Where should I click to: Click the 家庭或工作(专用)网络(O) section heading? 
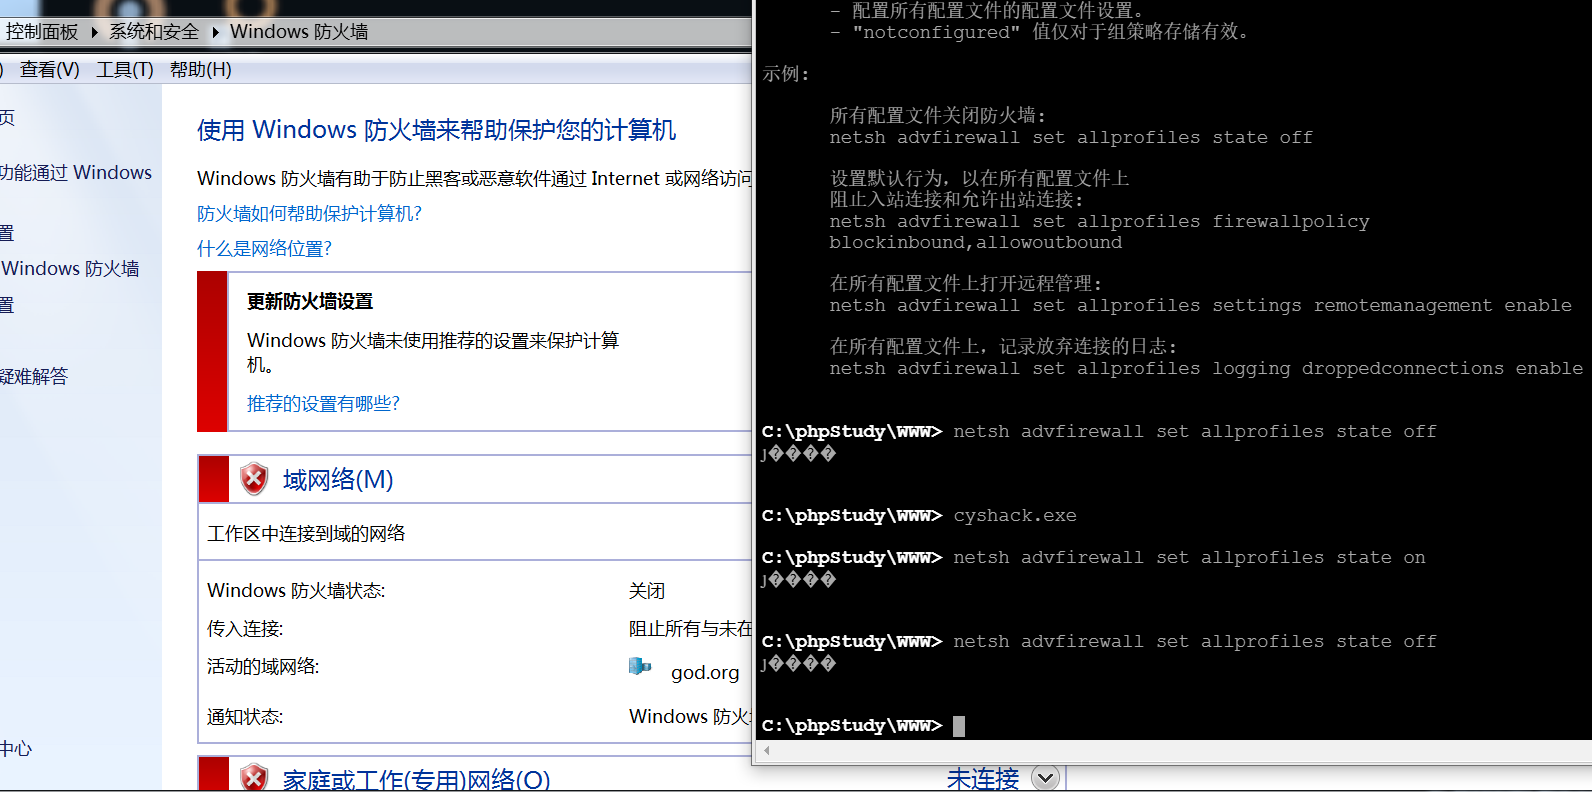[x=416, y=779]
